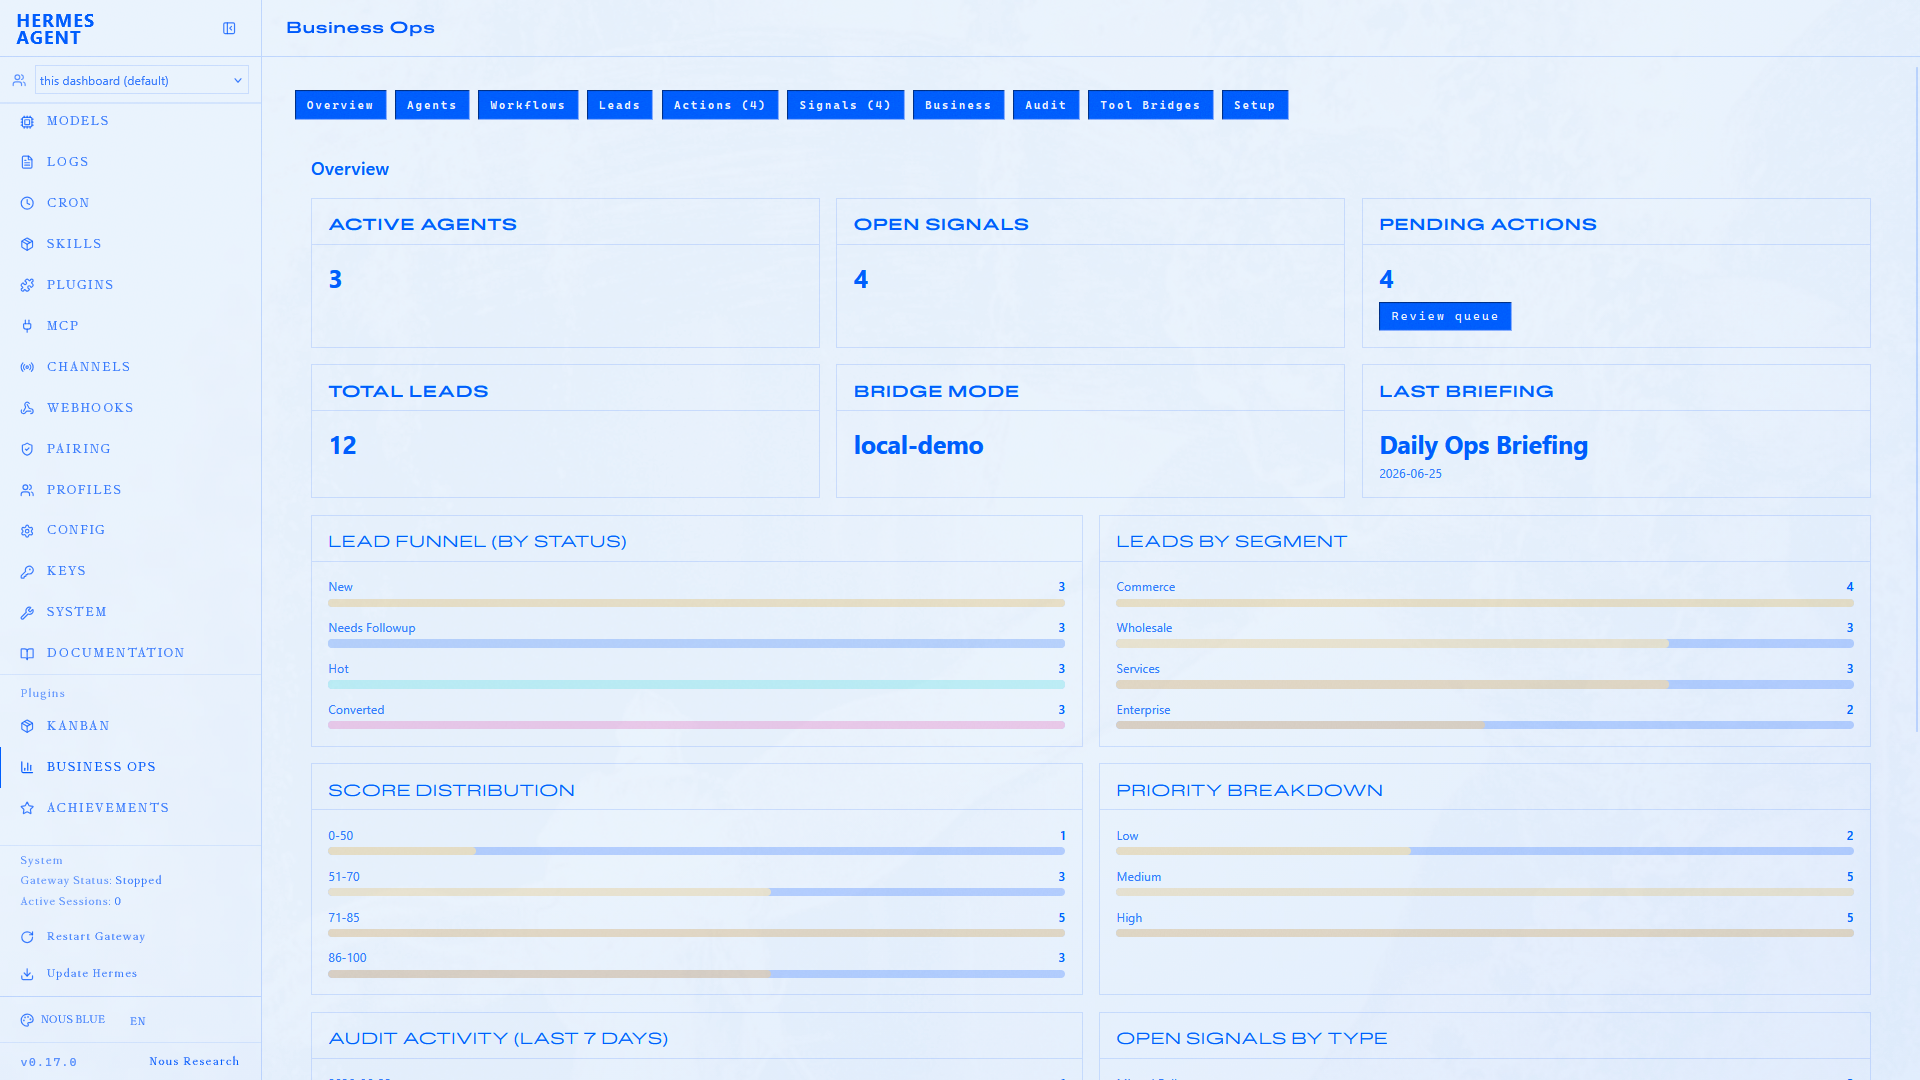Click the Active Sessions: 0 text

point(70,902)
